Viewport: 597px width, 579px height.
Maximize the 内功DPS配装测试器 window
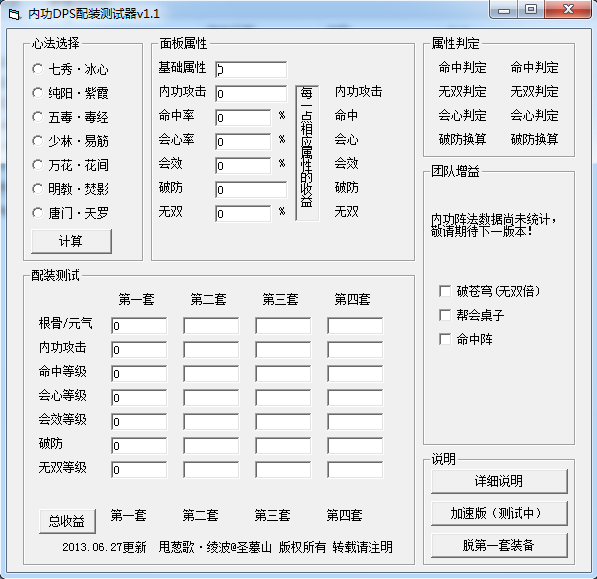(531, 10)
